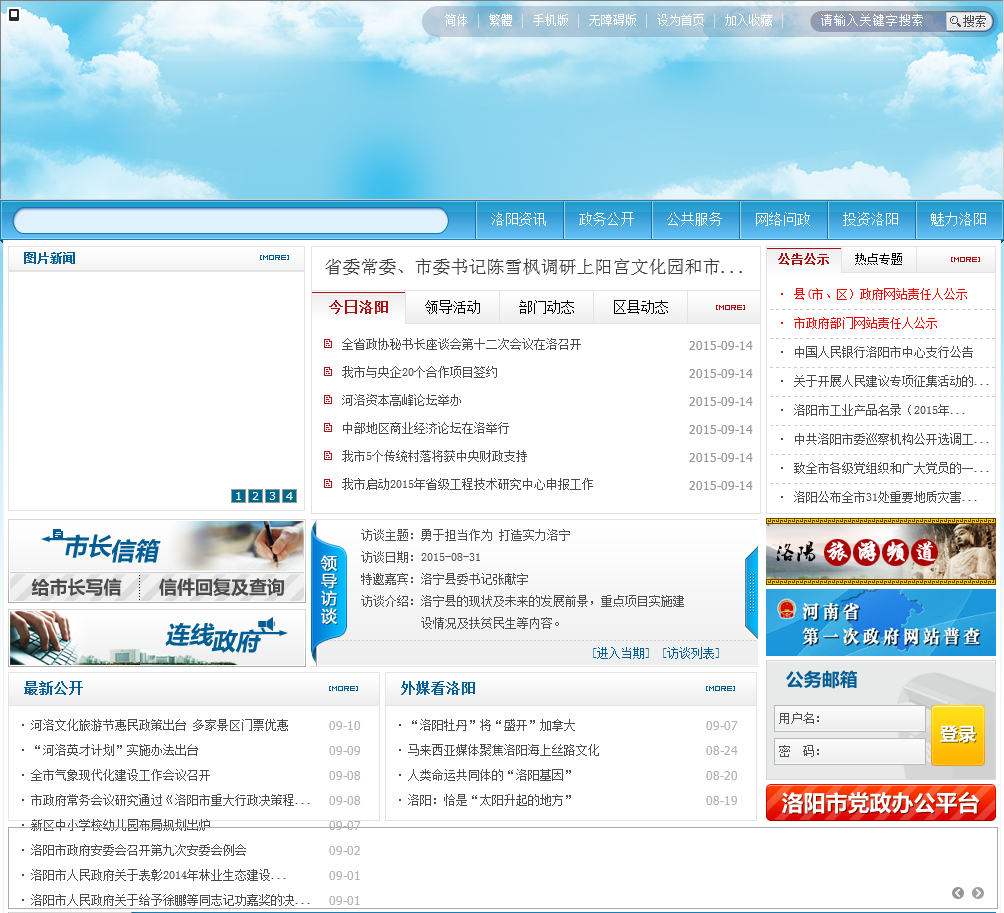
Task: Open 人类命运共同体的“洛阳基因” article
Action: 489,775
